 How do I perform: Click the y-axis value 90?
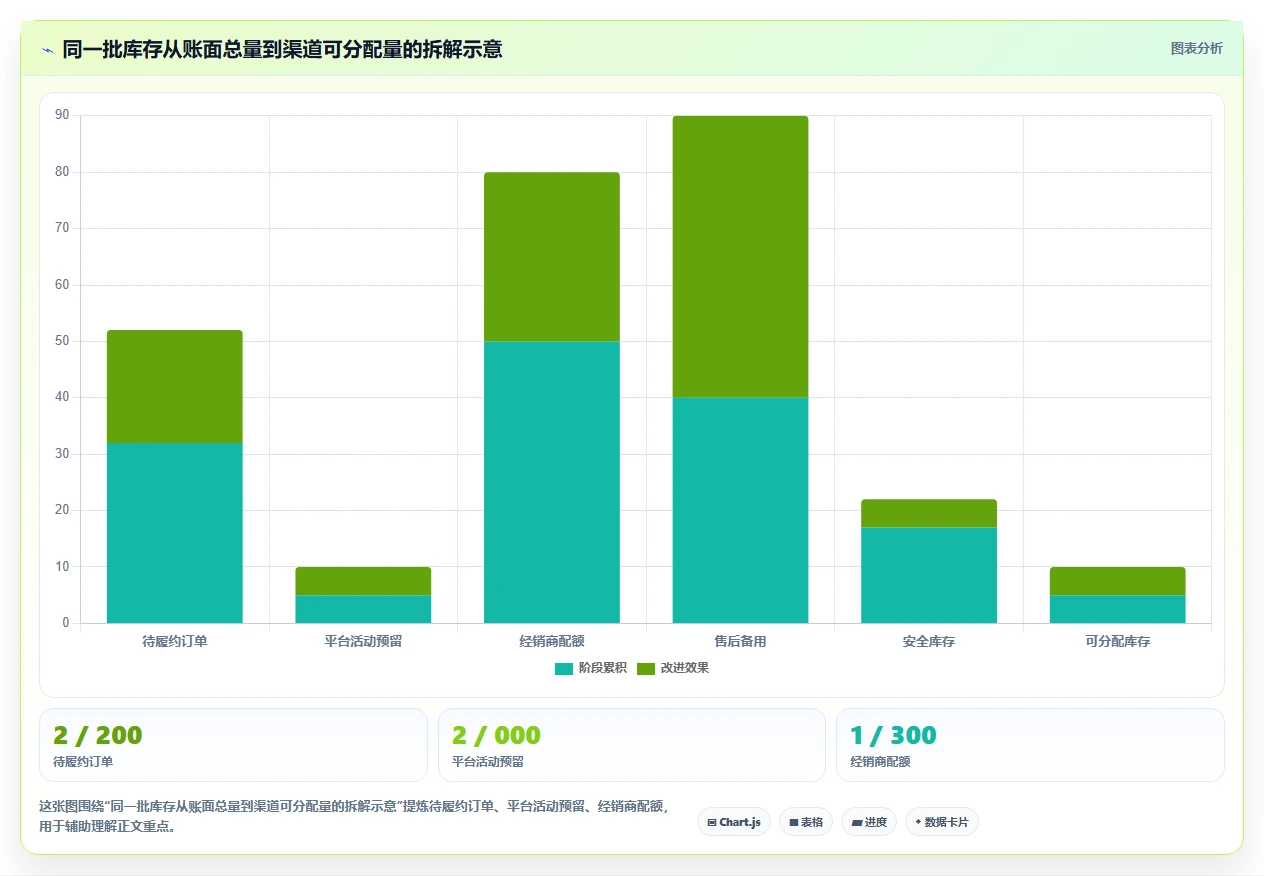pyautogui.click(x=62, y=115)
